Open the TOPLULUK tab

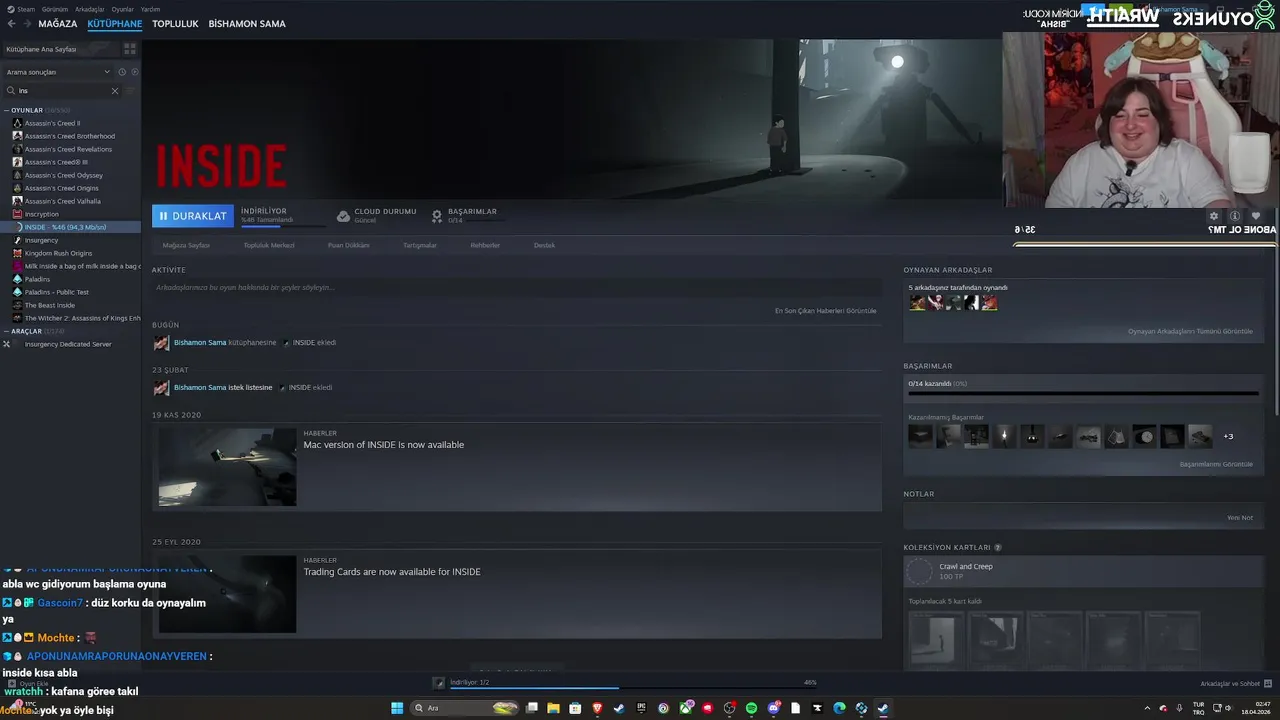click(175, 24)
